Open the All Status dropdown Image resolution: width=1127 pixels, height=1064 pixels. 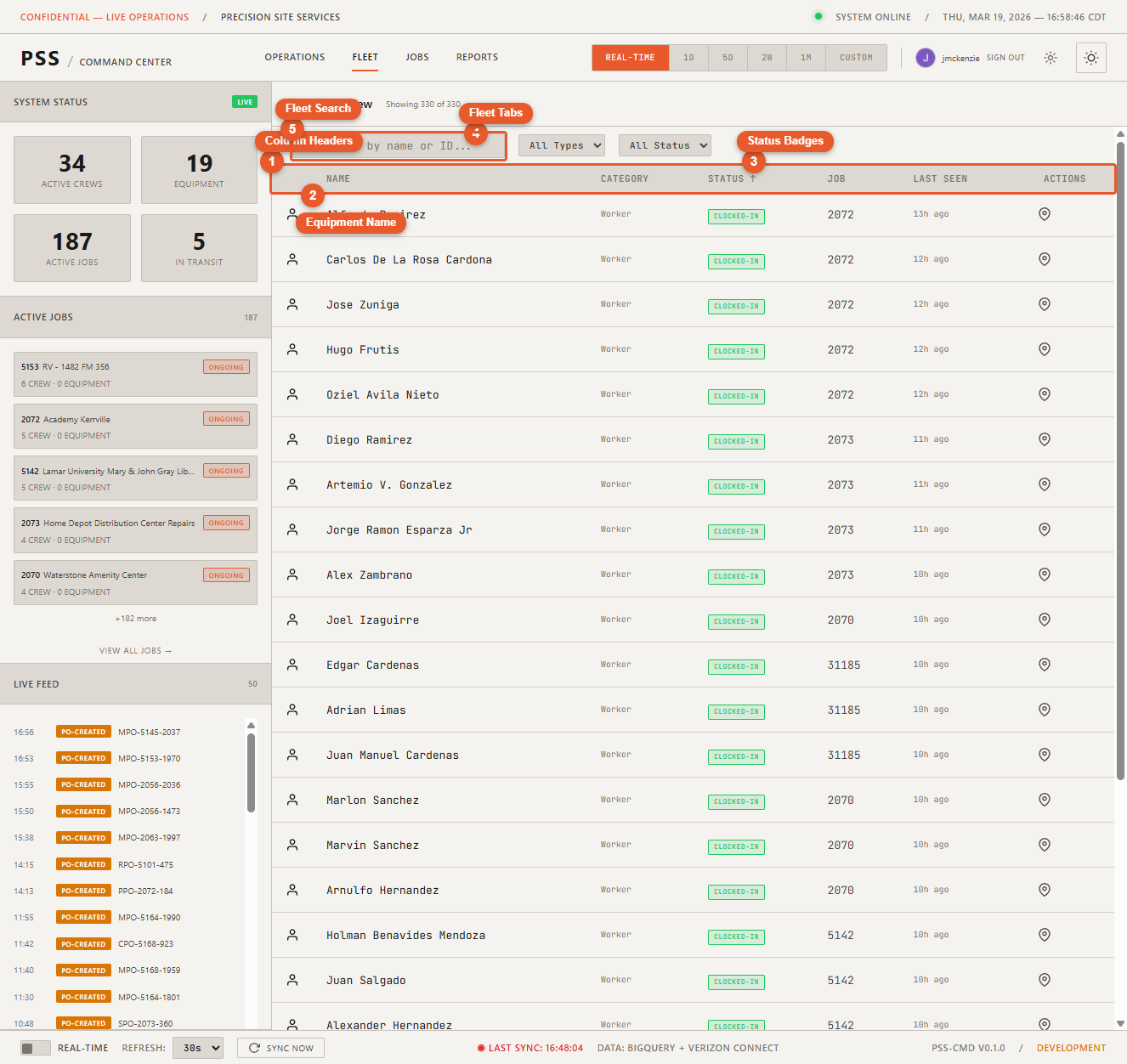pyautogui.click(x=665, y=145)
